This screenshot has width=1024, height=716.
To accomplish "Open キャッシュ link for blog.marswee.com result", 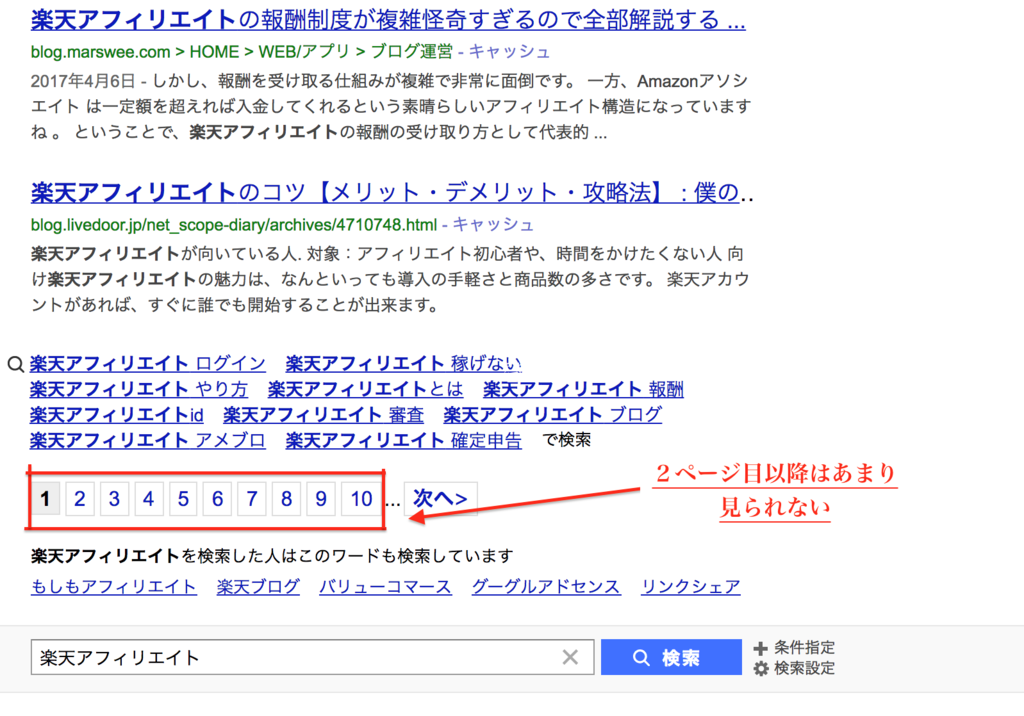I will coord(509,52).
